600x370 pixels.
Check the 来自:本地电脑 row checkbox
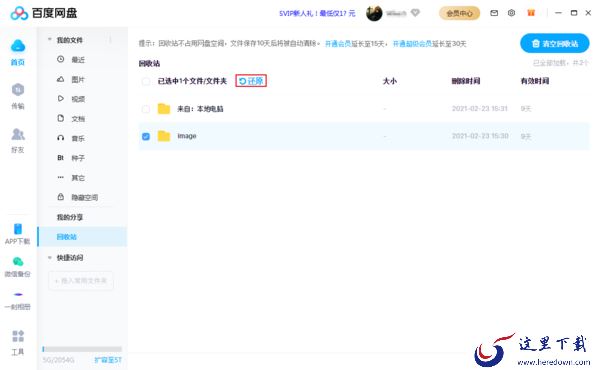[146, 109]
